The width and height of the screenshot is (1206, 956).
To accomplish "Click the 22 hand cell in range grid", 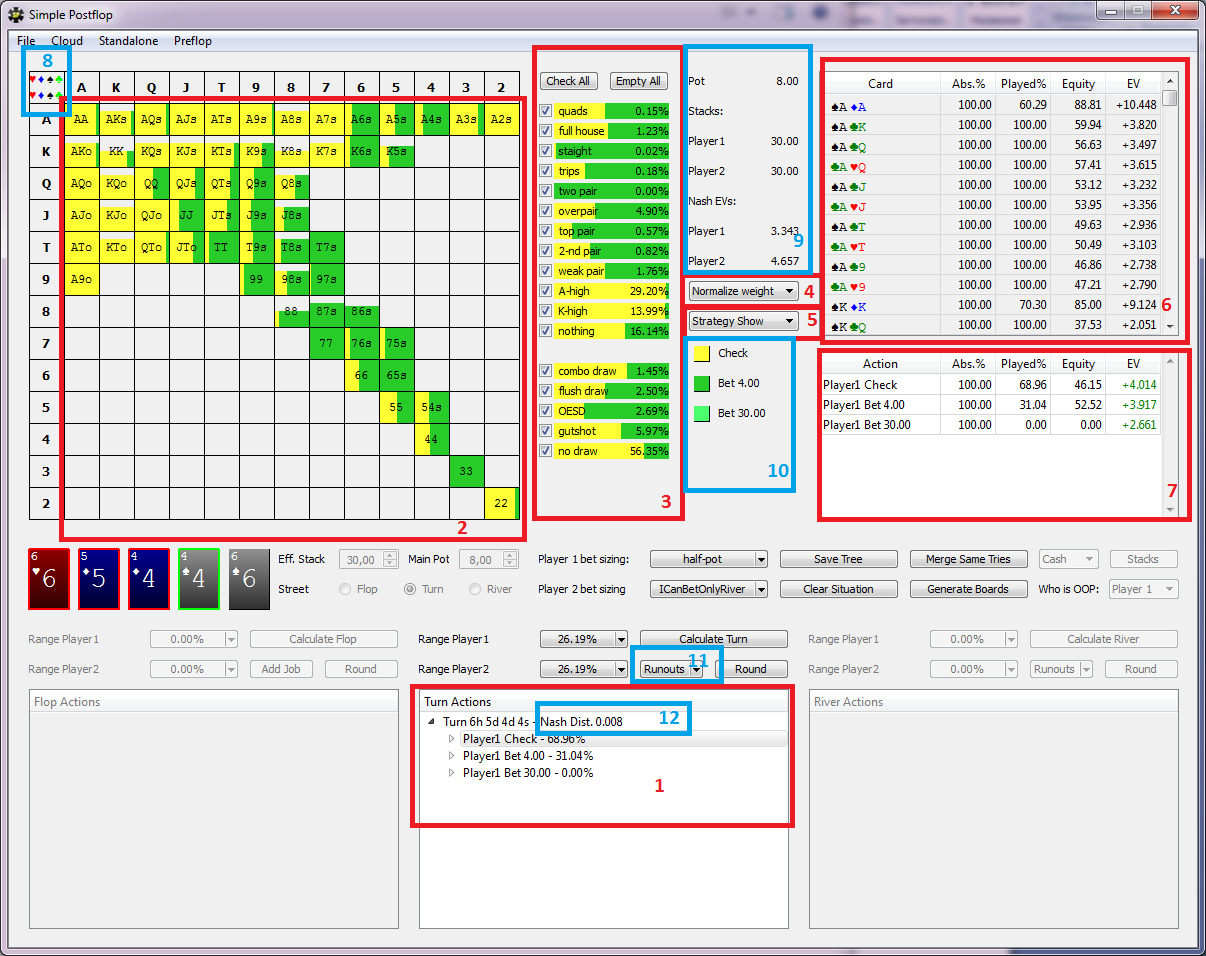I will click(501, 503).
